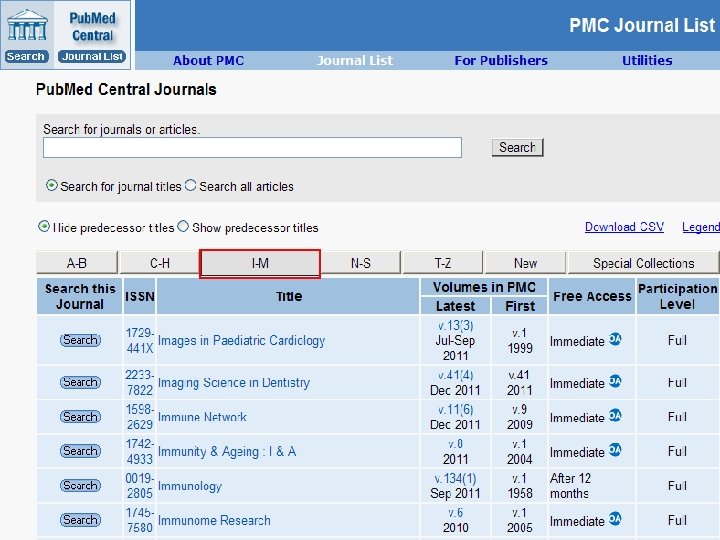Screen dimensions: 720x540
Task: Click OA icon in Images in Paediatric Cardiology row
Action: click(x=615, y=339)
